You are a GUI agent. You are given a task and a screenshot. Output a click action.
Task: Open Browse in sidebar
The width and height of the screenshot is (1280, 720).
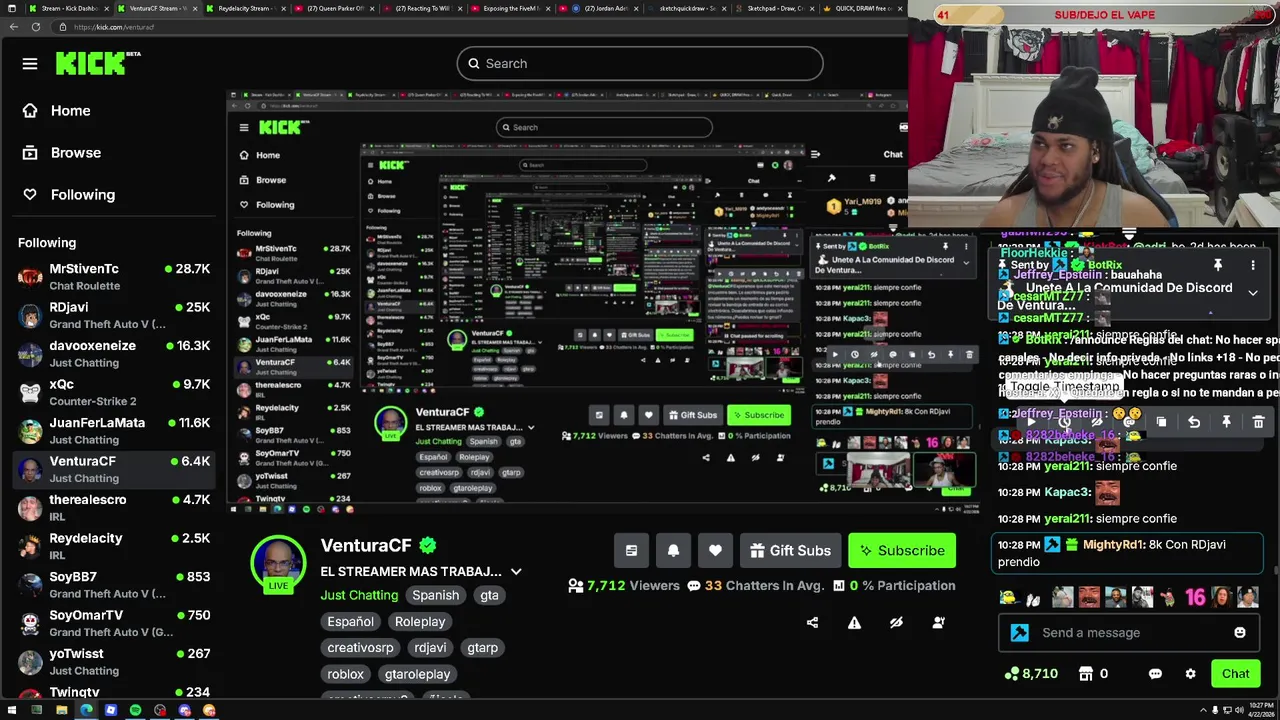[x=62, y=153]
